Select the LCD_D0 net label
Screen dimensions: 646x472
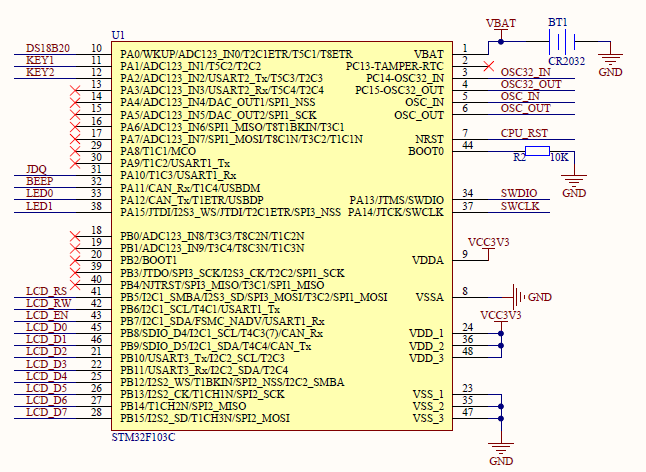click(x=47, y=327)
